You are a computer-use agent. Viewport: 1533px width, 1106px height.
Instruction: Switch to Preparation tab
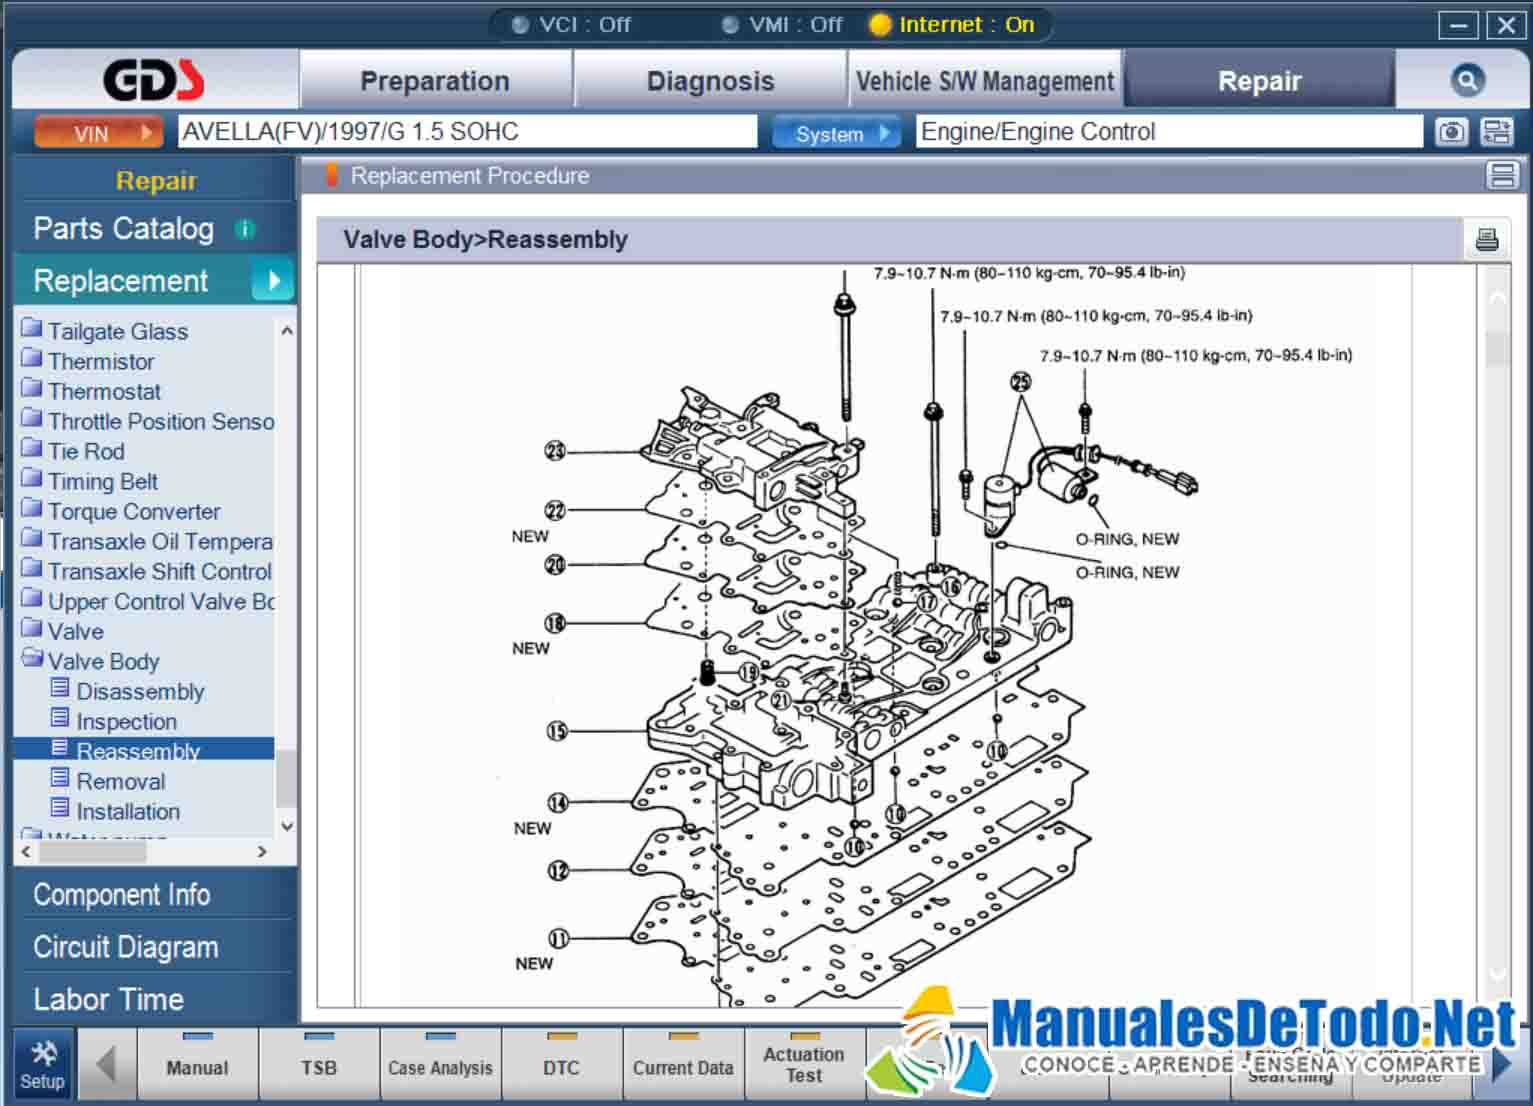tap(435, 81)
